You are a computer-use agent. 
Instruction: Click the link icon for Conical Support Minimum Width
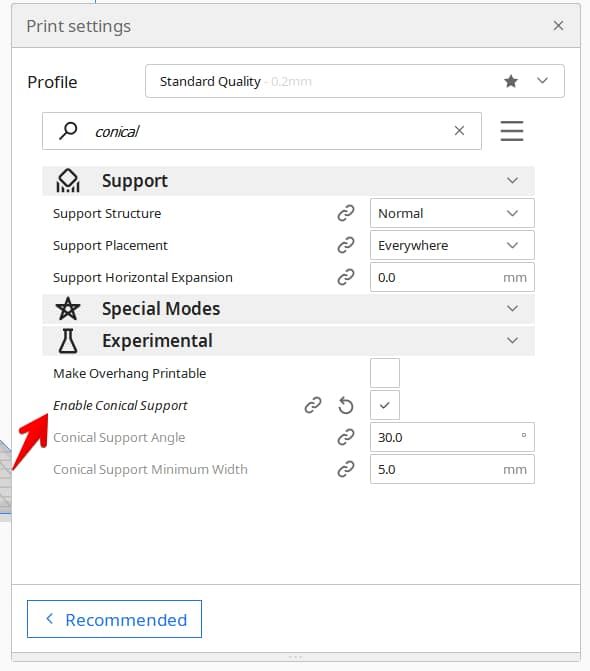346,469
